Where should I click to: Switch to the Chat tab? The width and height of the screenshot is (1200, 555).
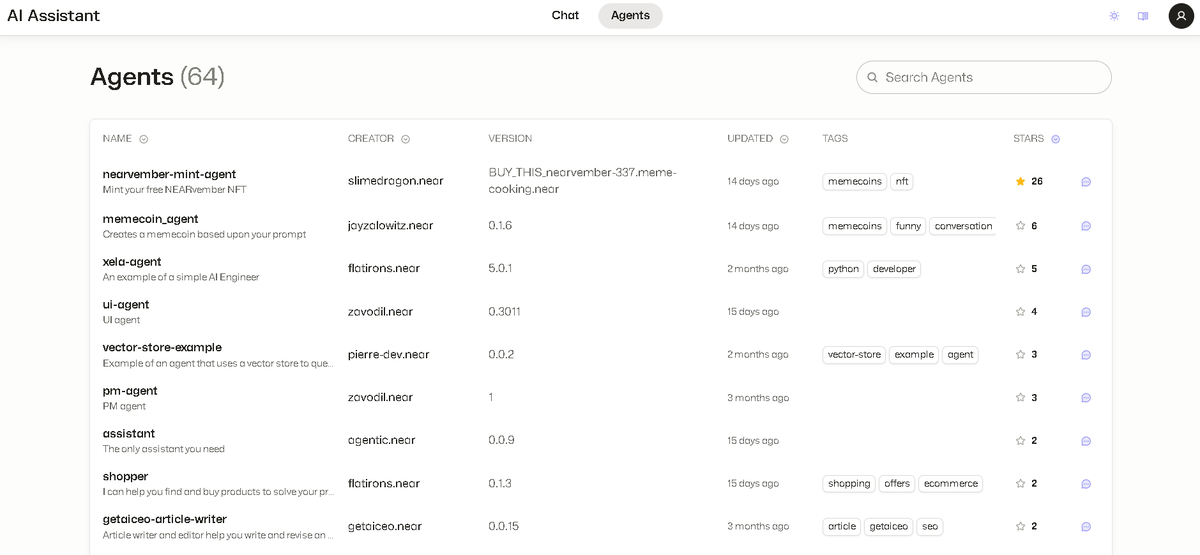(565, 16)
